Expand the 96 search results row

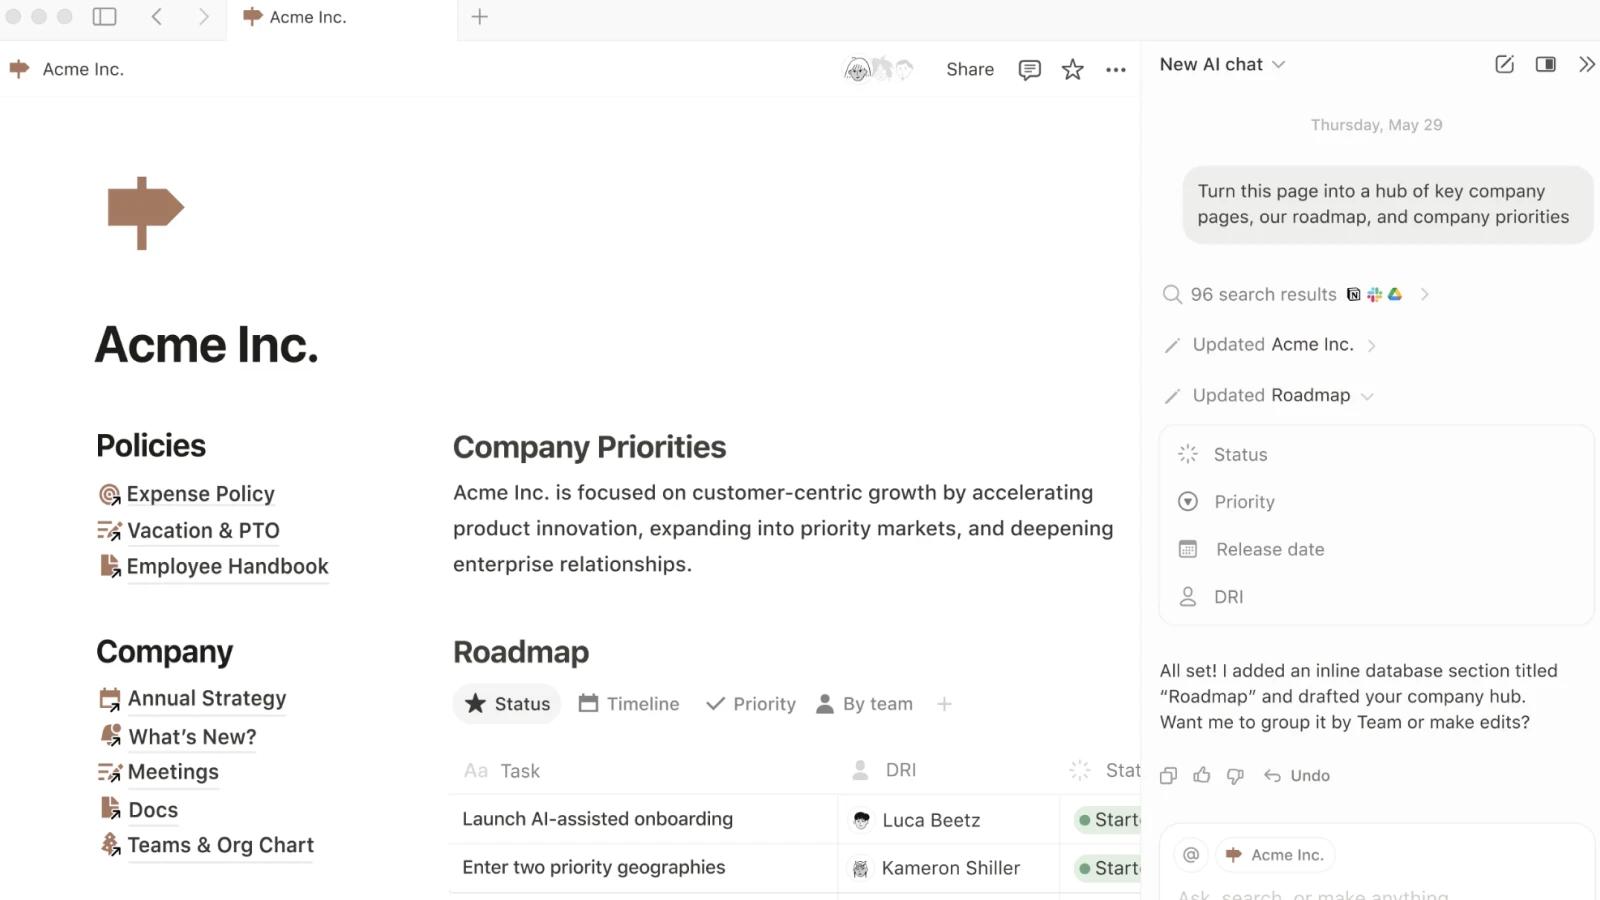coord(1296,294)
